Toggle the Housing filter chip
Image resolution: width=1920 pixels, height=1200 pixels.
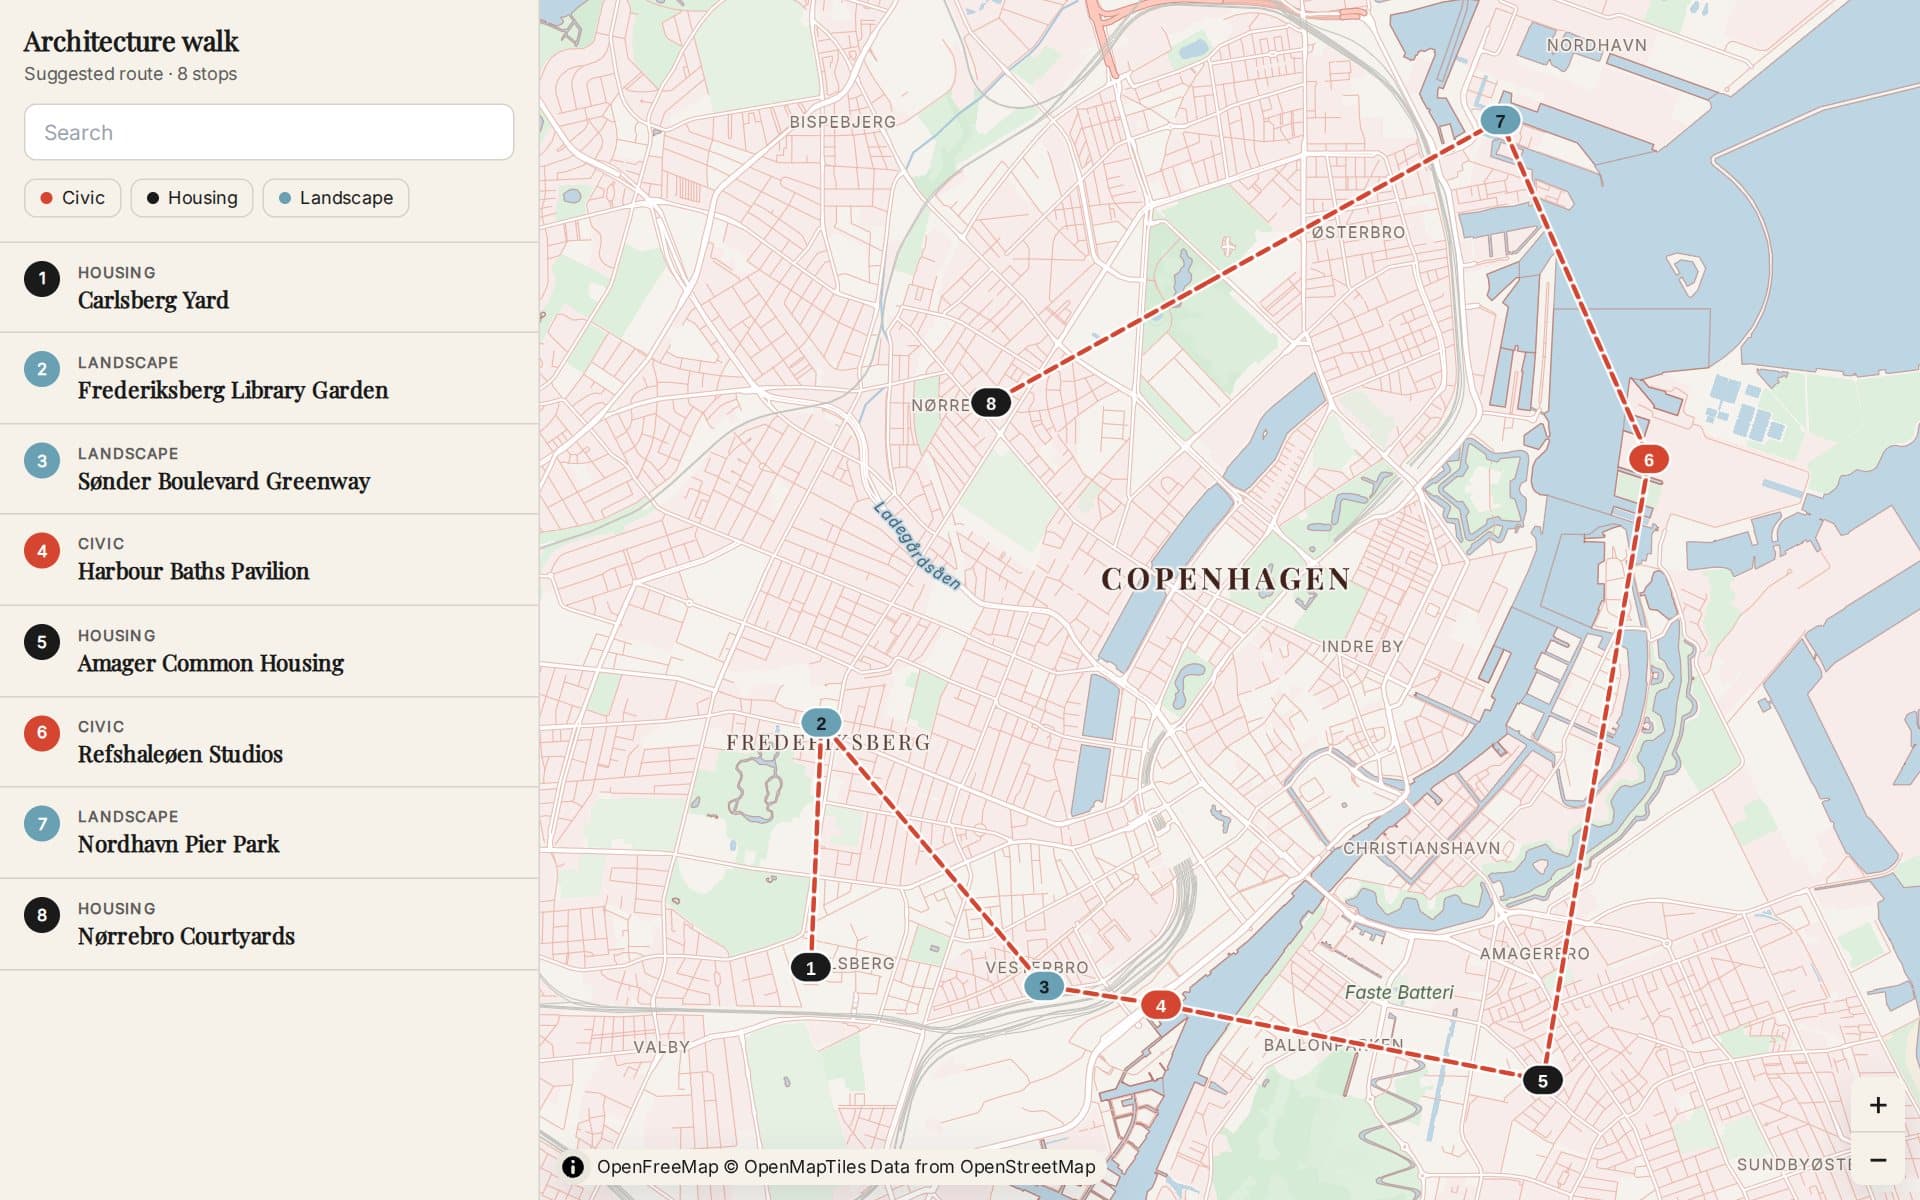coord(192,198)
